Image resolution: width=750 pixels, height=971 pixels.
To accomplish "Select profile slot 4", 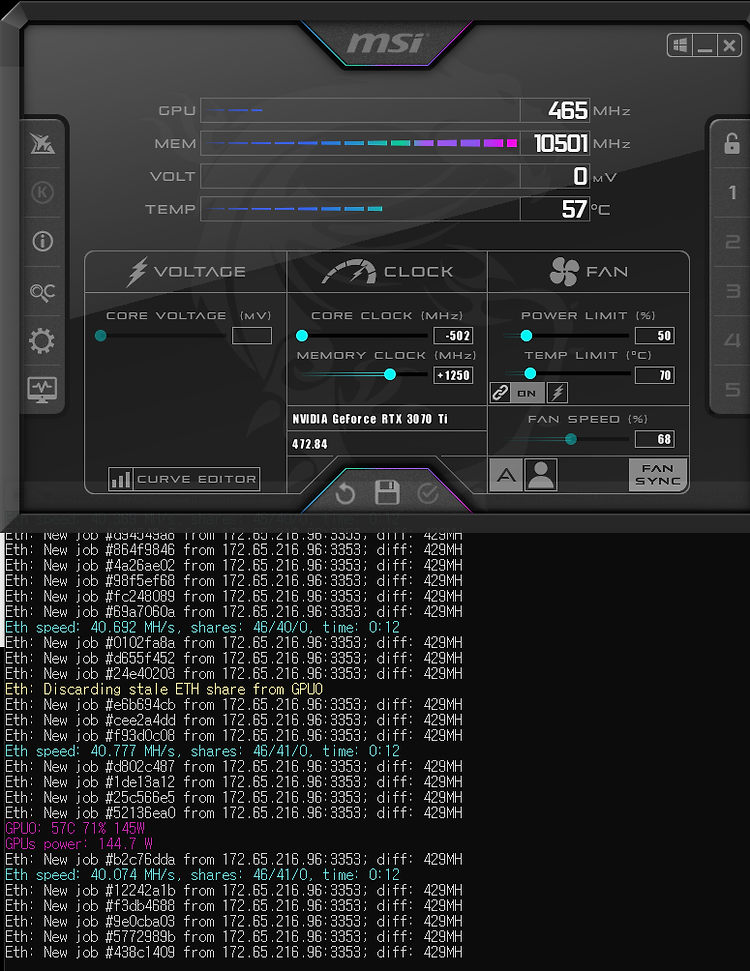I will pyautogui.click(x=732, y=340).
